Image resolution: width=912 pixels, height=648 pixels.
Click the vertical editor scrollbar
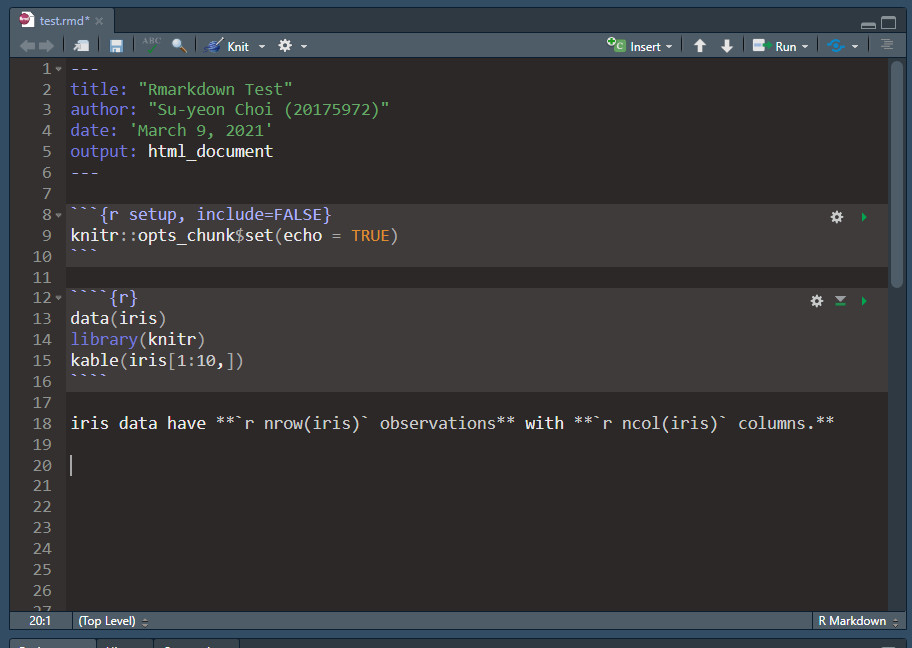click(x=896, y=174)
